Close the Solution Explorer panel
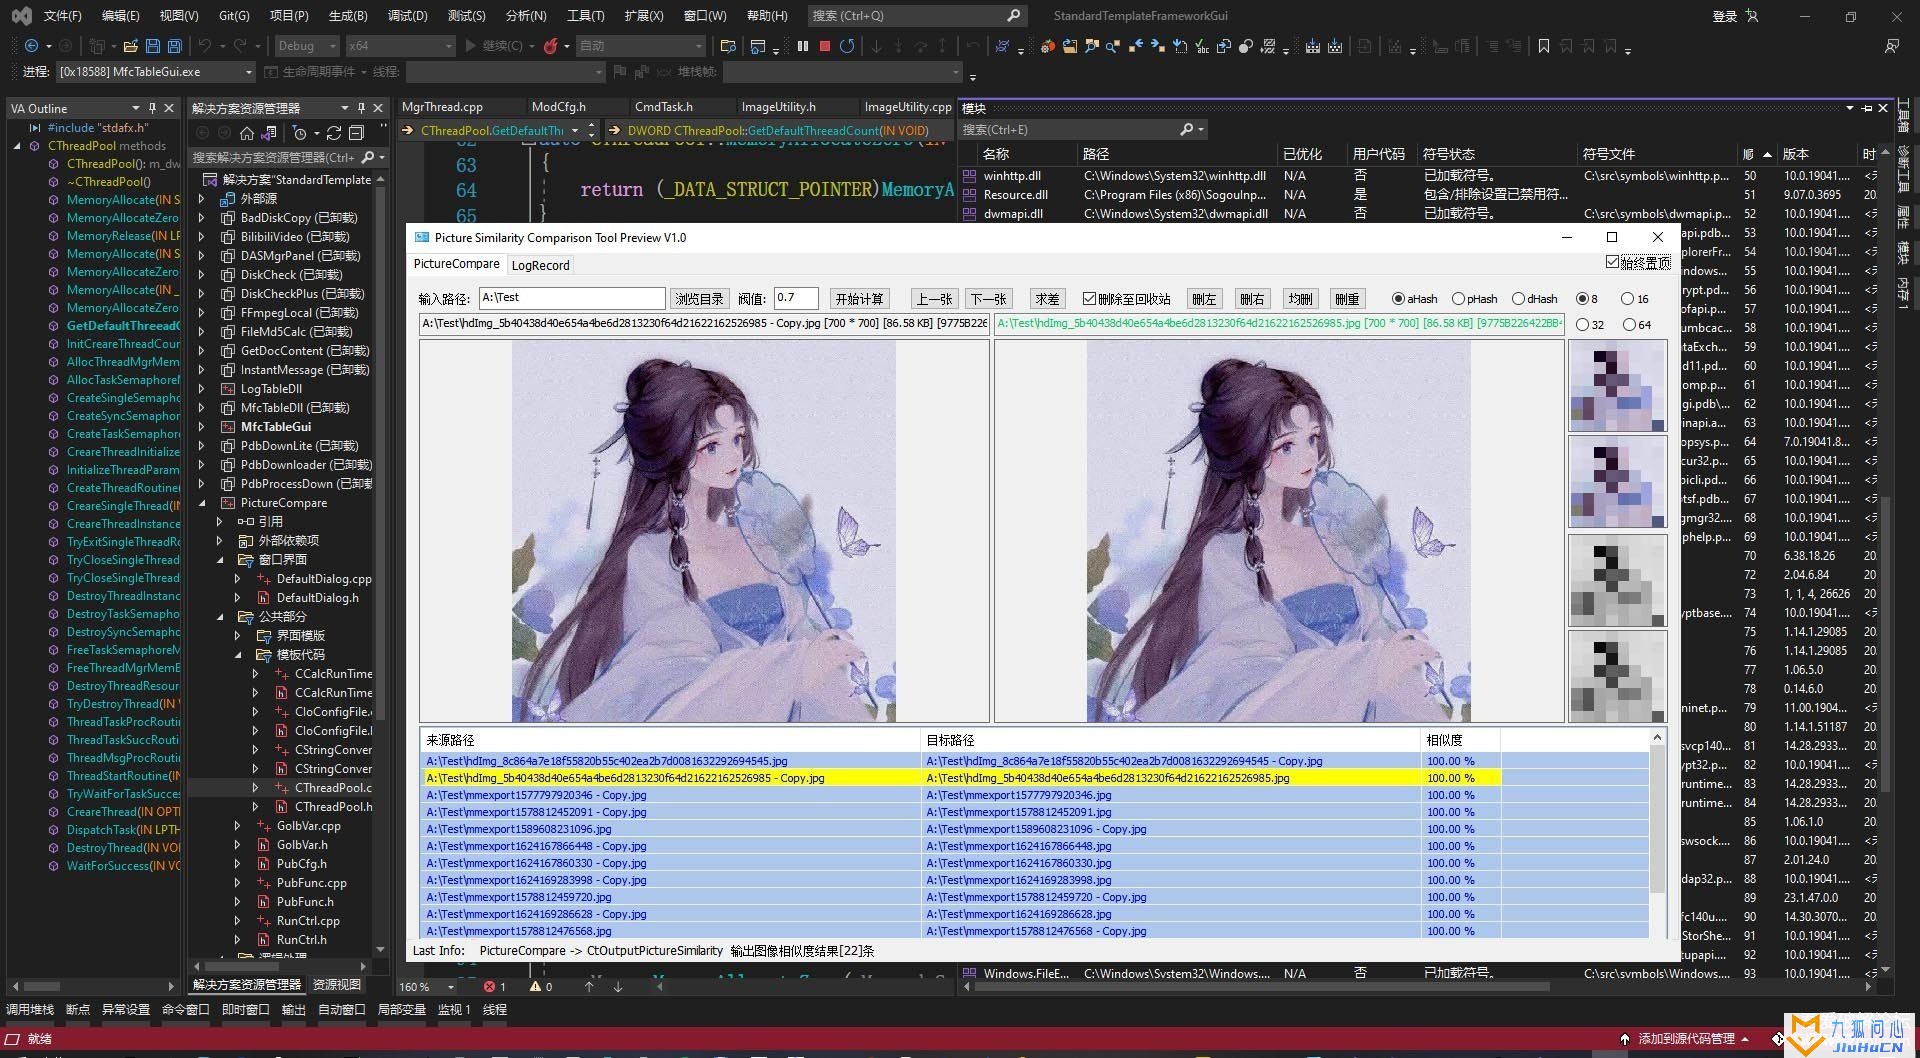Image resolution: width=1920 pixels, height=1058 pixels. coord(377,108)
